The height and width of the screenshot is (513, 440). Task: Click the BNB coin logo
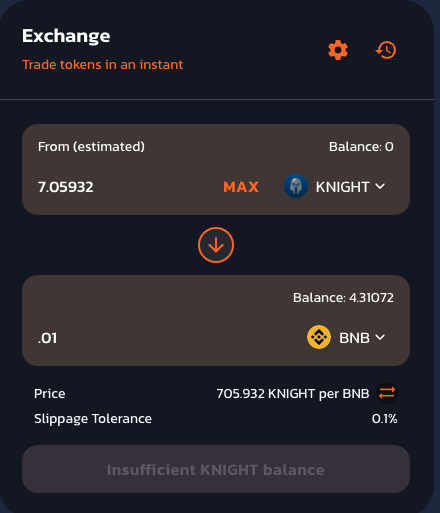(319, 337)
